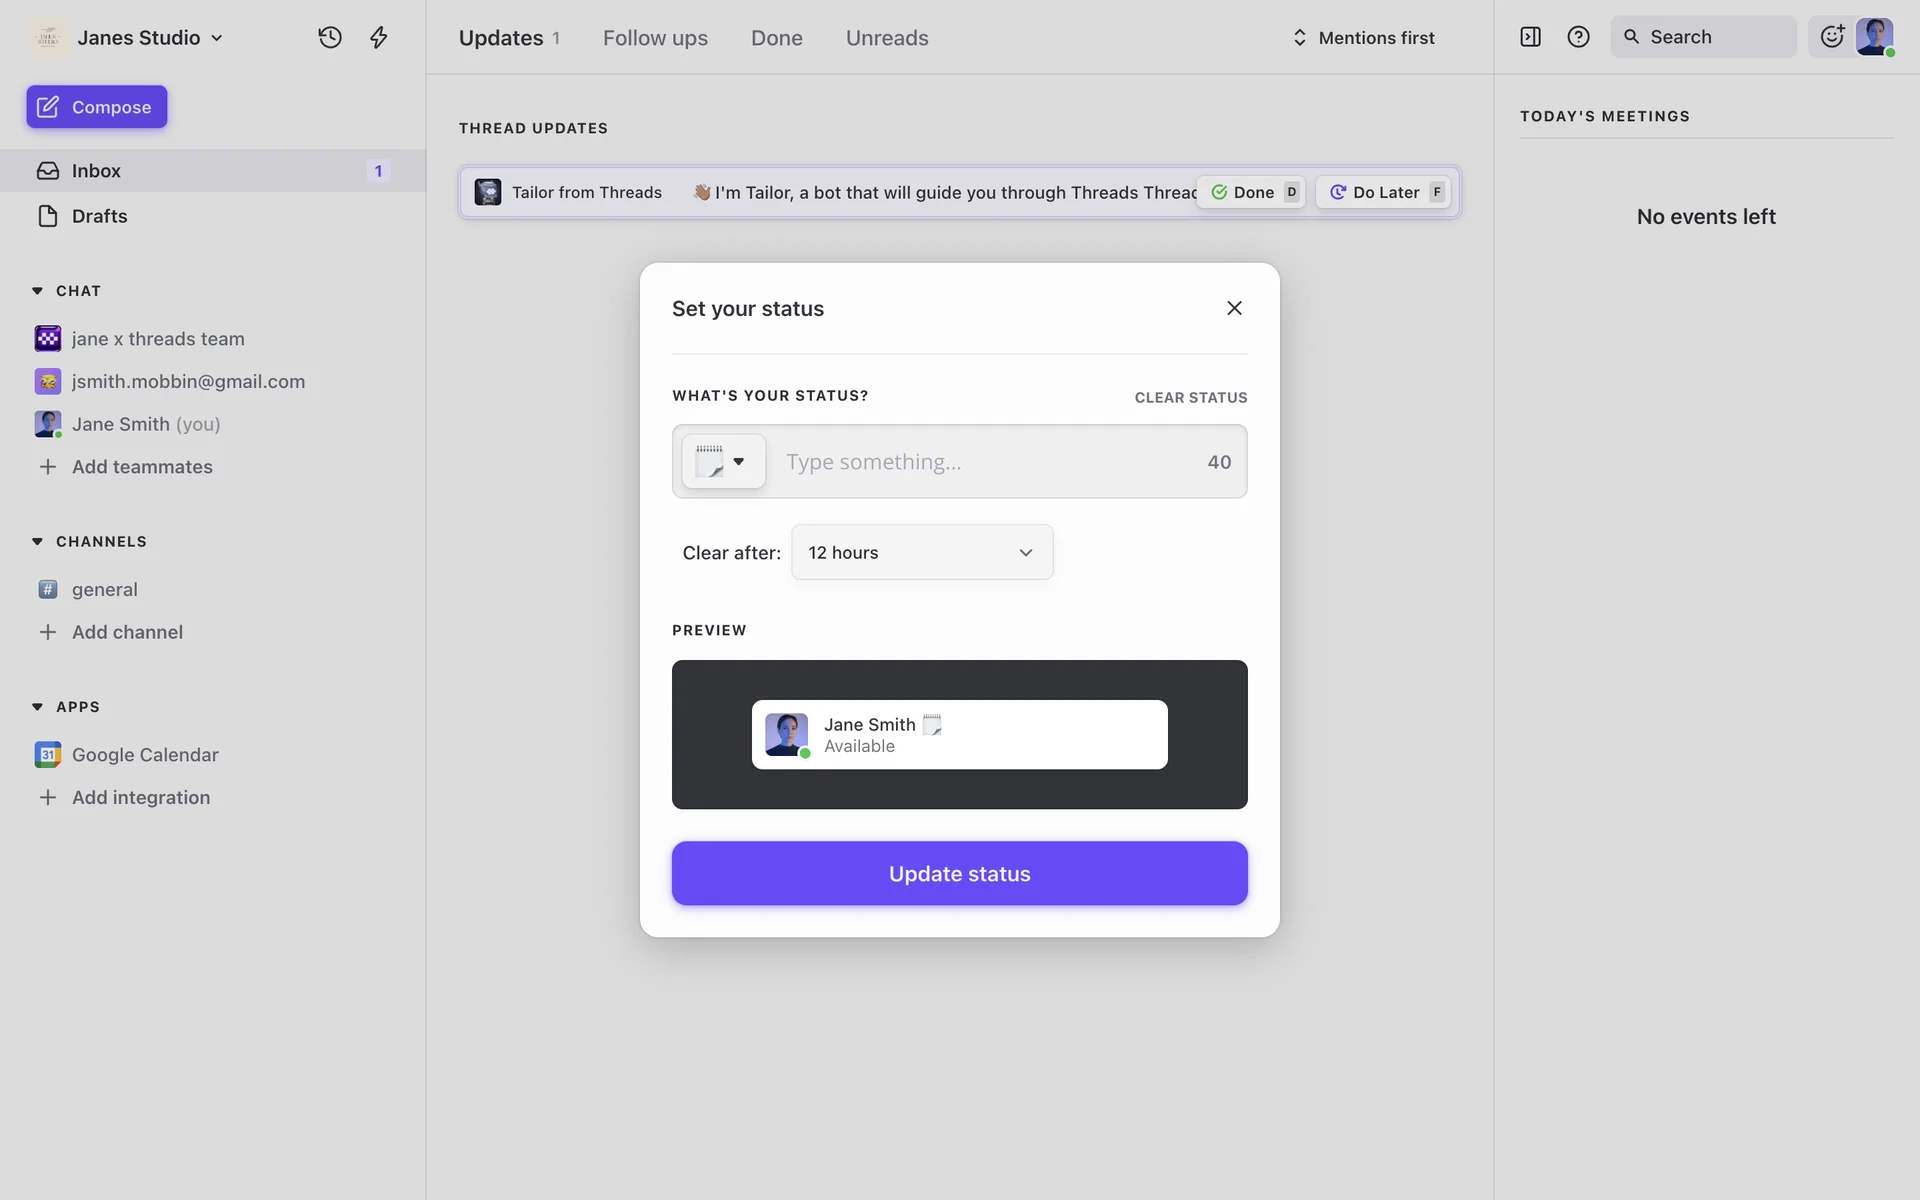Switch to the Follow ups tab
Viewport: 1920px width, 1200px height.
pyautogui.click(x=655, y=38)
